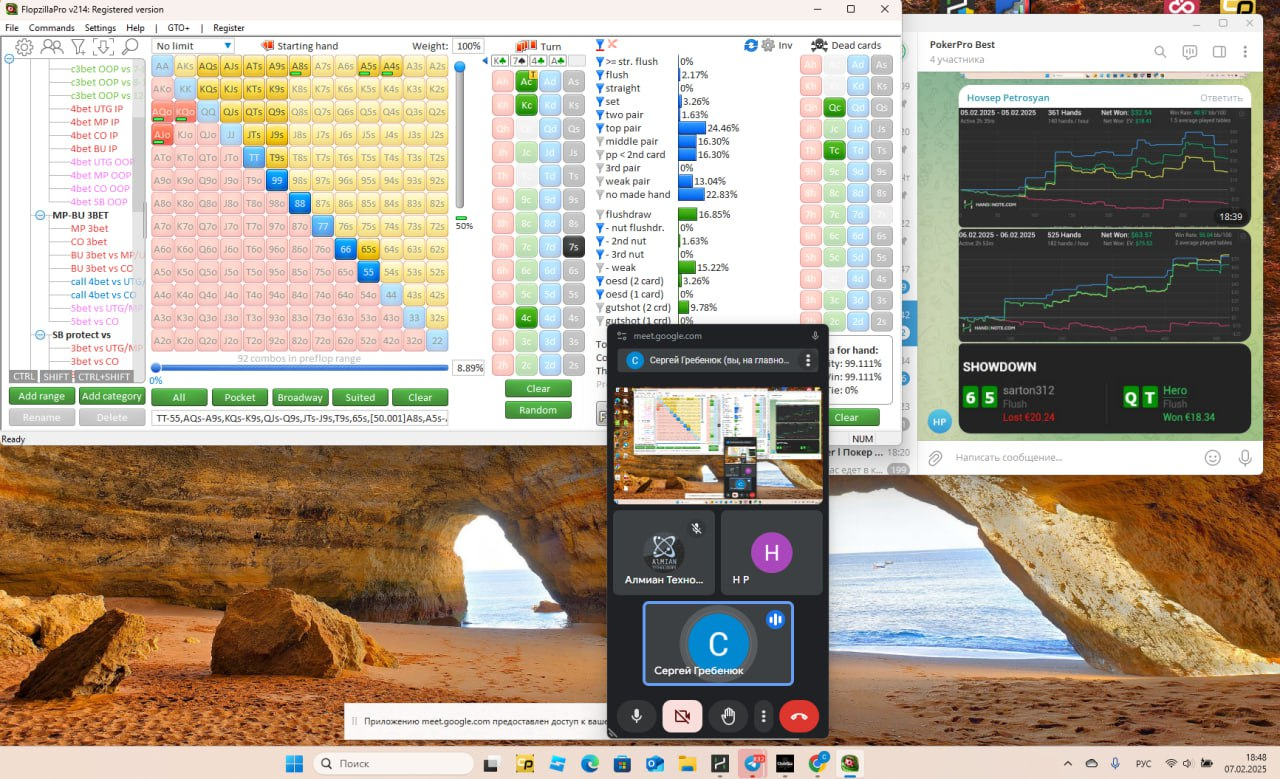
Task: Toggle the weak pair filter funnel
Action: [600, 181]
